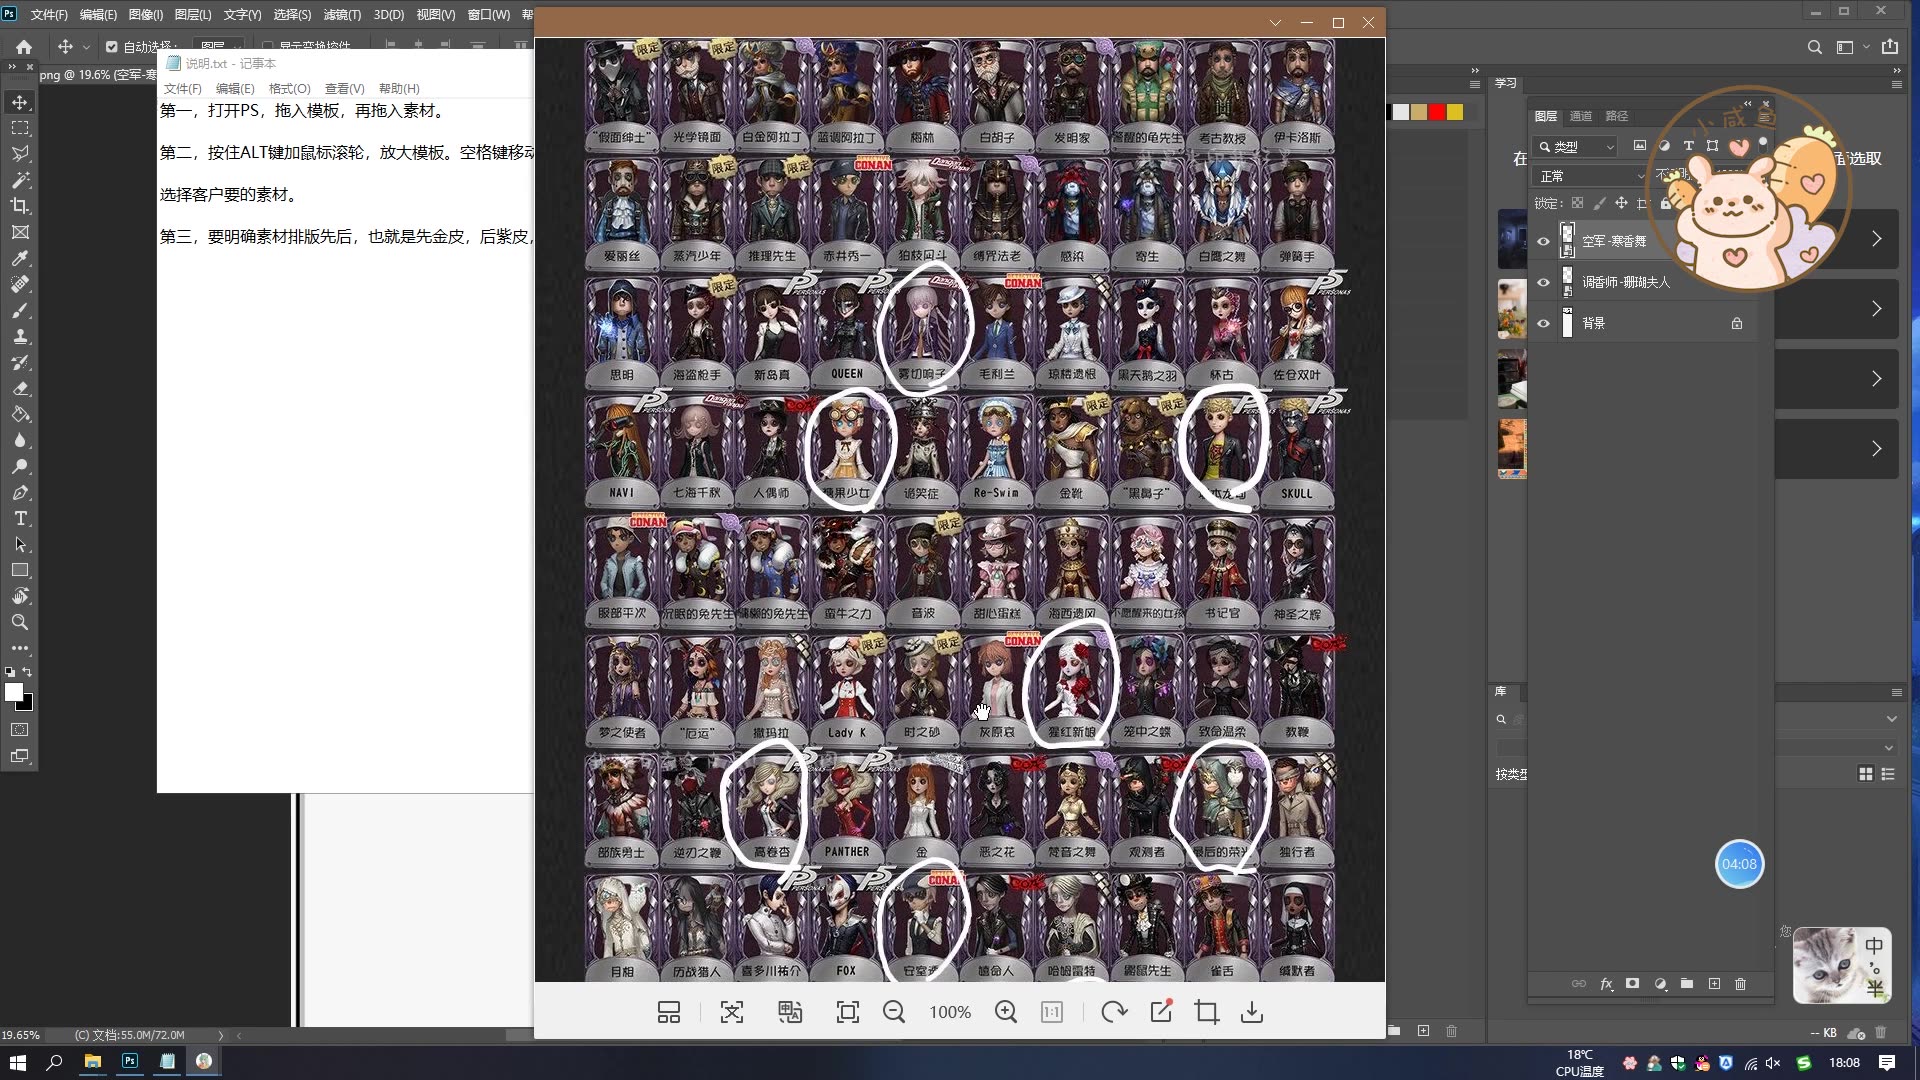Hide the 调香师-珊瑚夫人 layer
Image resolution: width=1920 pixels, height=1080 pixels.
[x=1543, y=282]
